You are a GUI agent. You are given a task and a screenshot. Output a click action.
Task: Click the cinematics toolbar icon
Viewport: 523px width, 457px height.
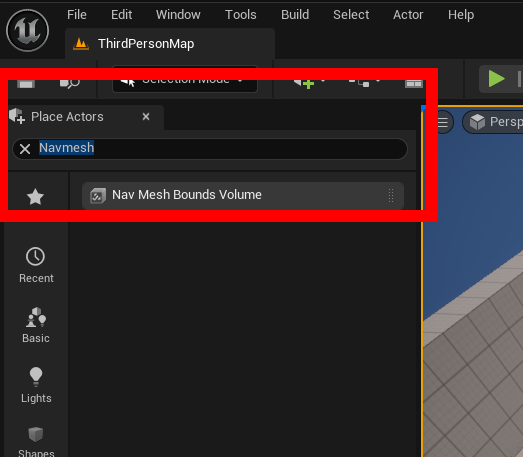click(414, 83)
